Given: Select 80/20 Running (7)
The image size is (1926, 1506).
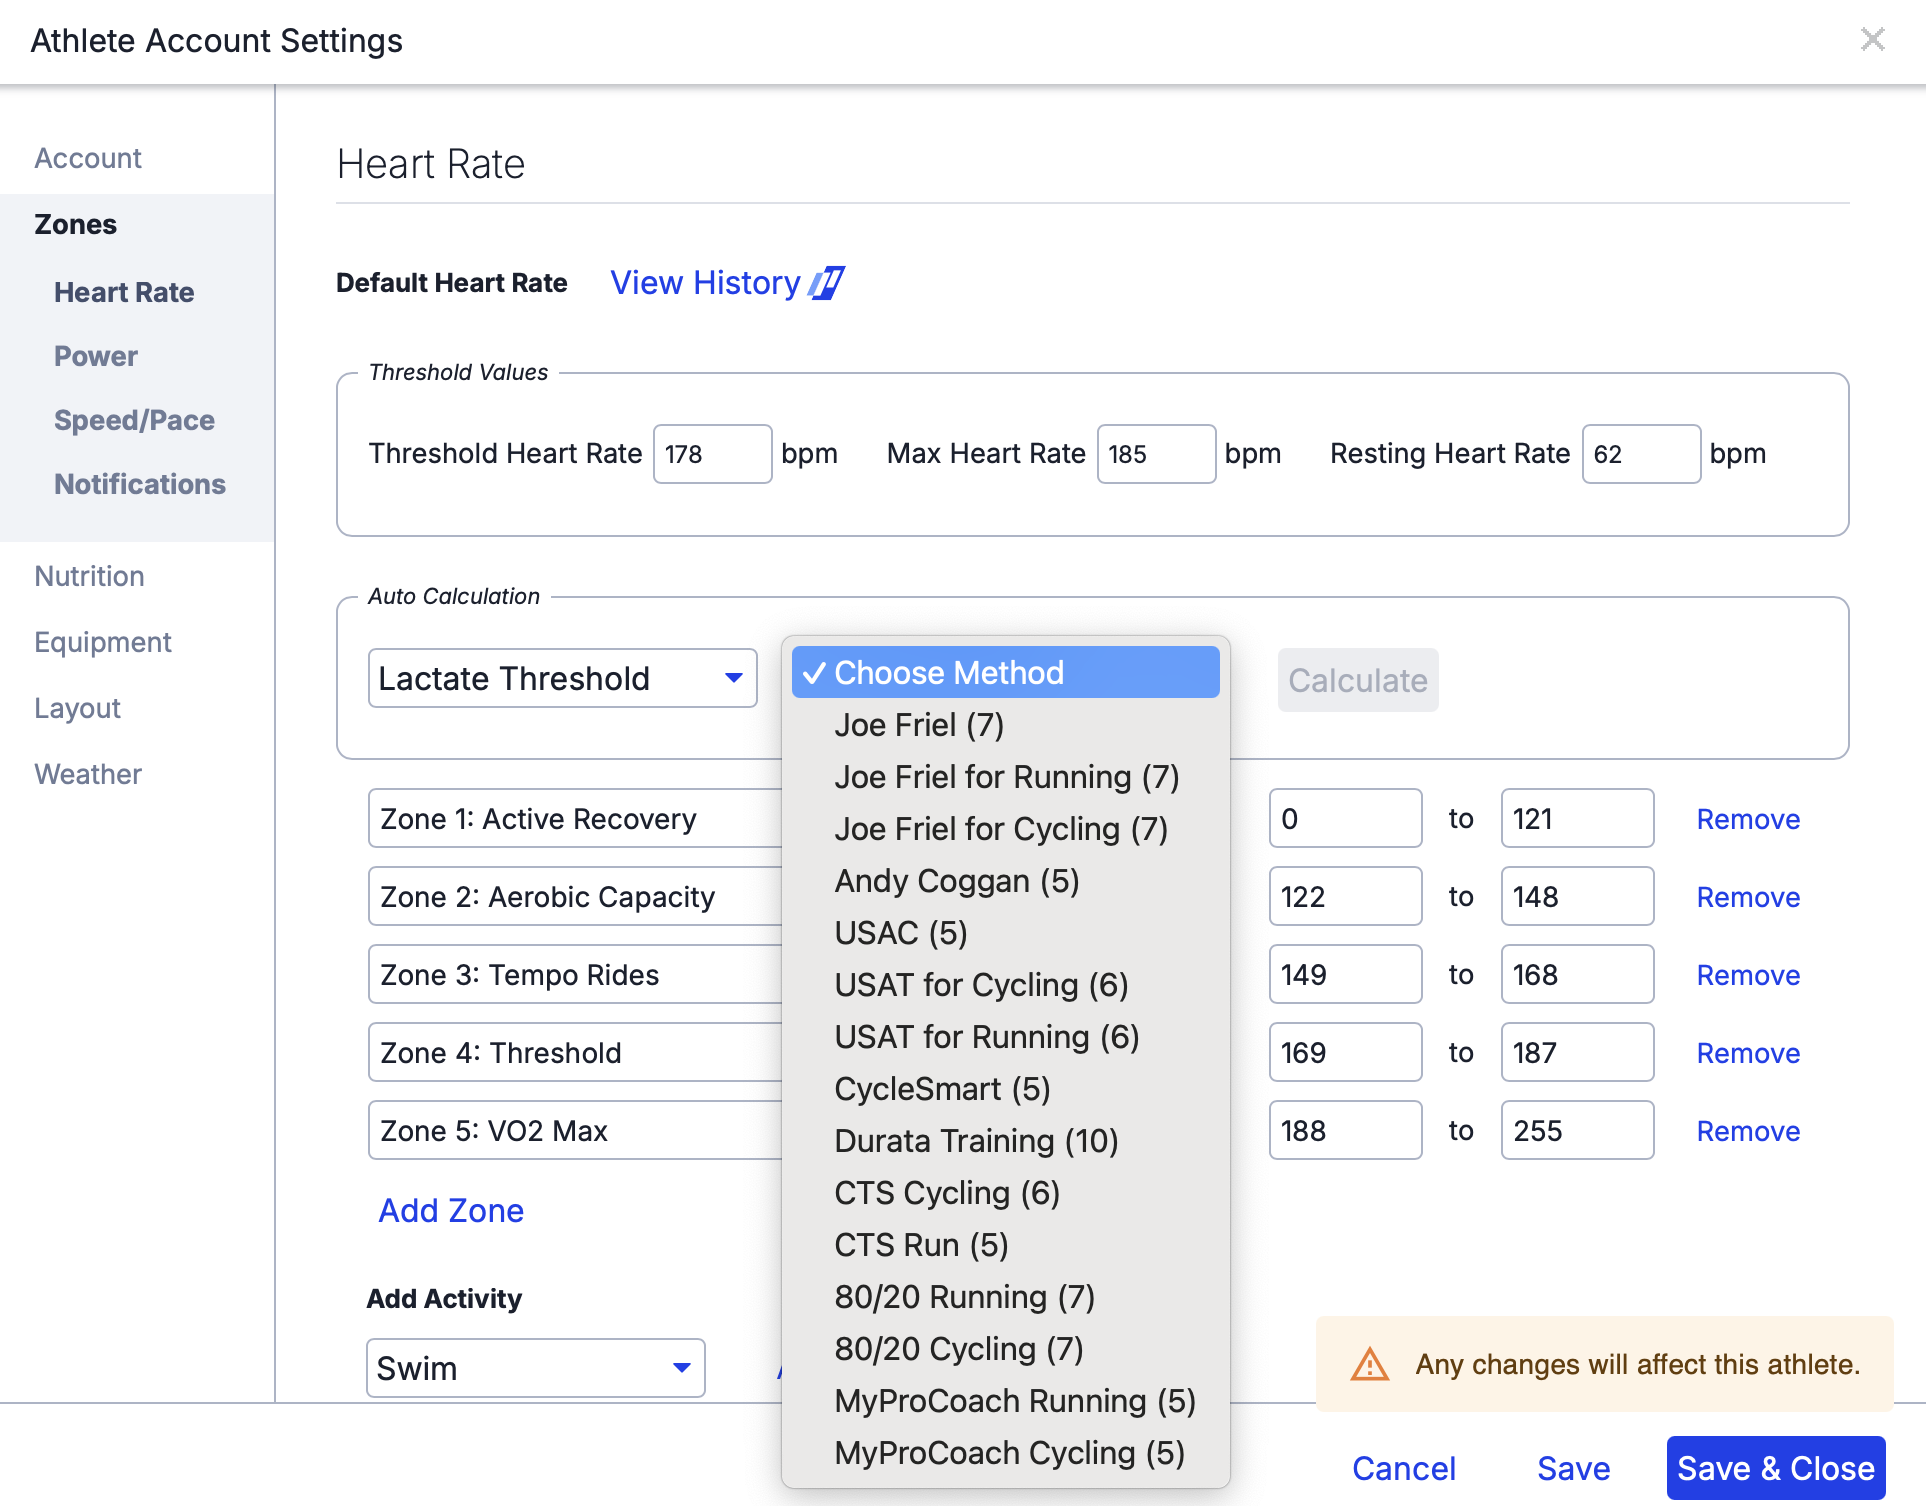Looking at the screenshot, I should point(1005,1296).
